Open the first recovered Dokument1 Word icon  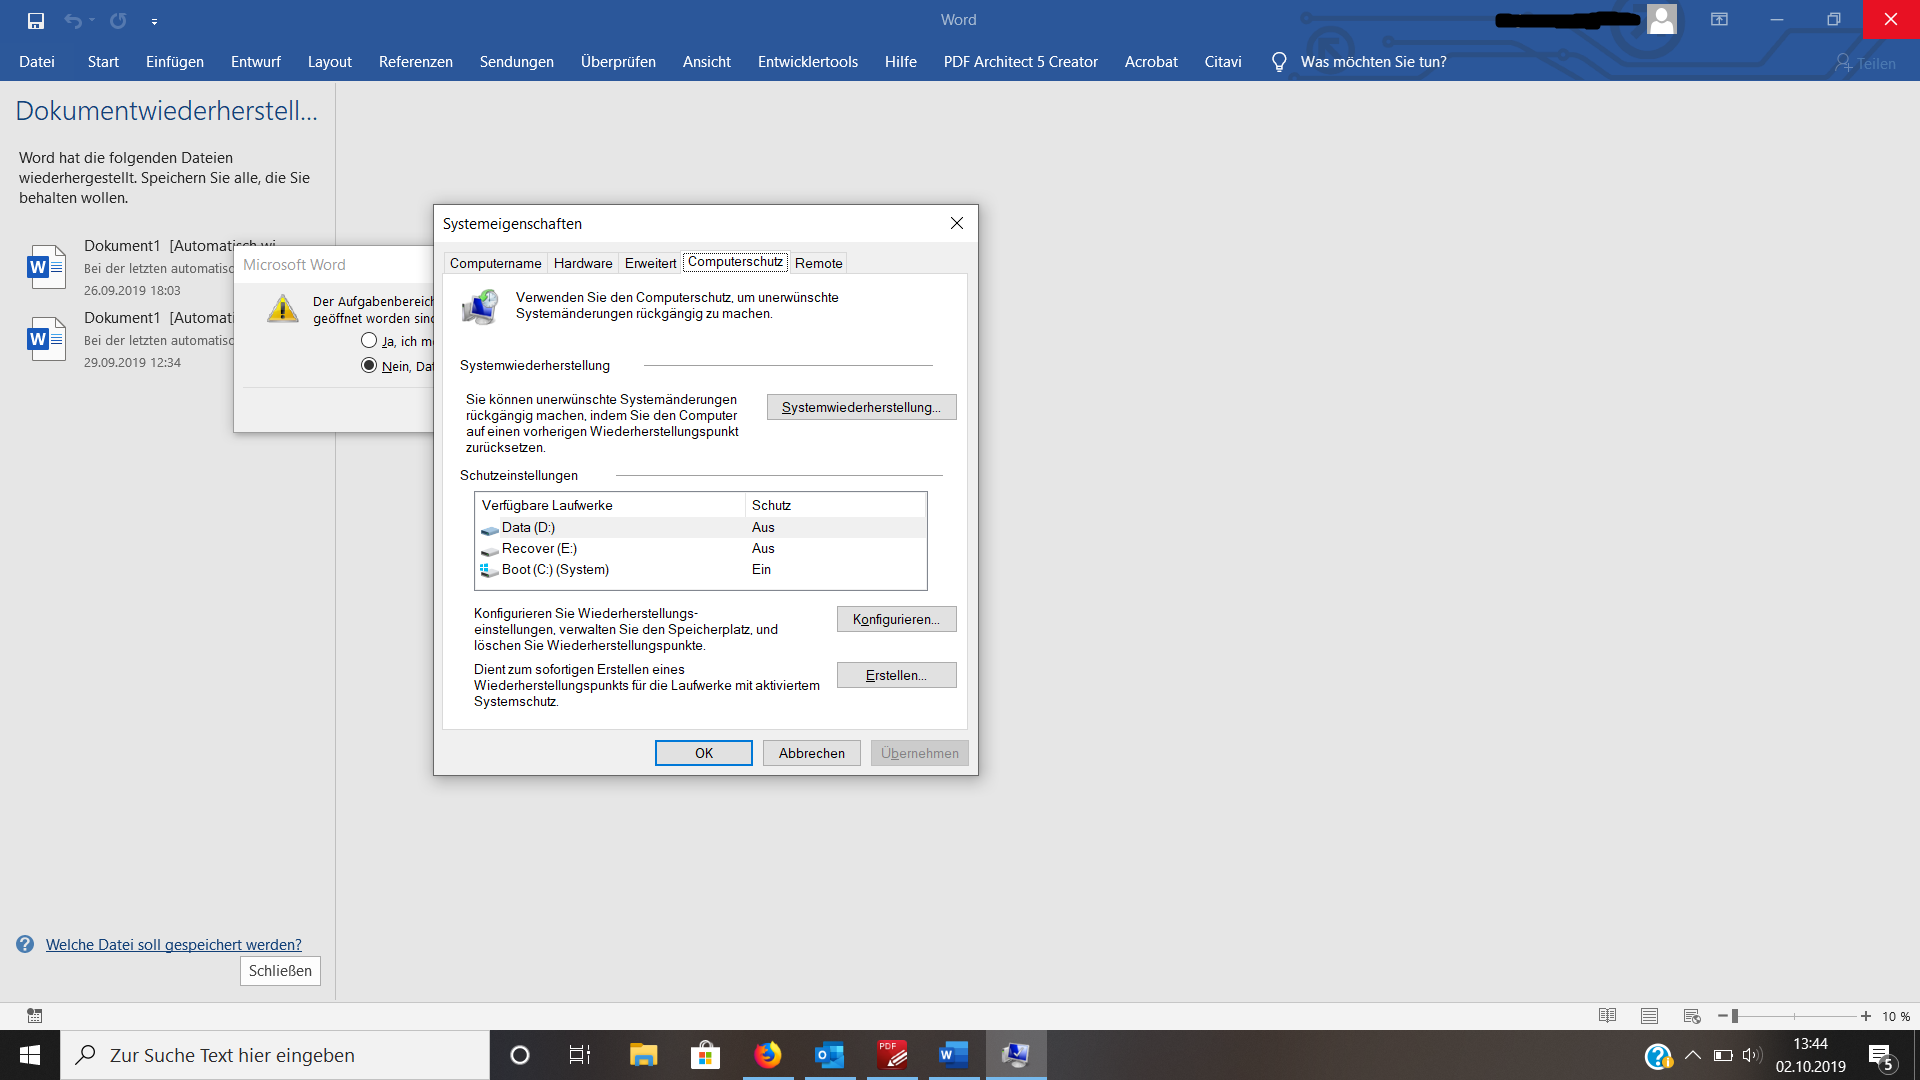45,267
